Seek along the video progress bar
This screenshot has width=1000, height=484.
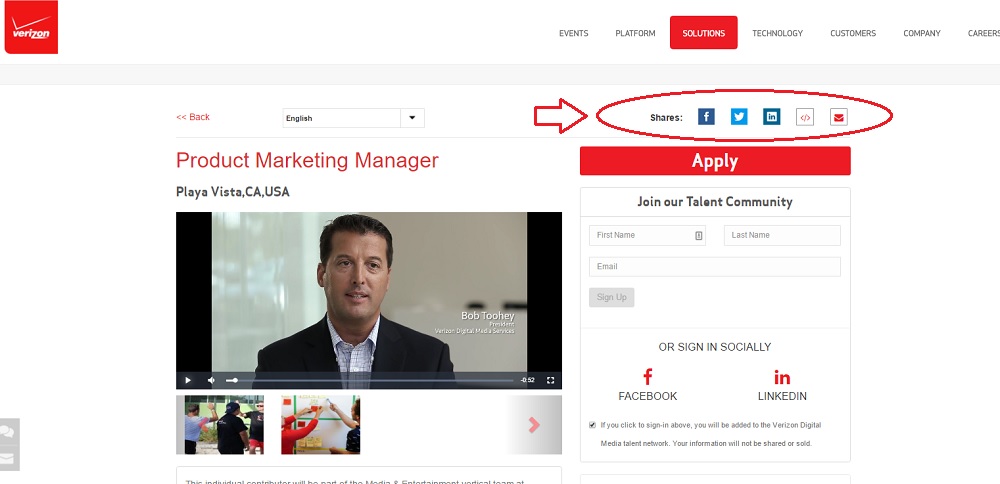(376, 380)
